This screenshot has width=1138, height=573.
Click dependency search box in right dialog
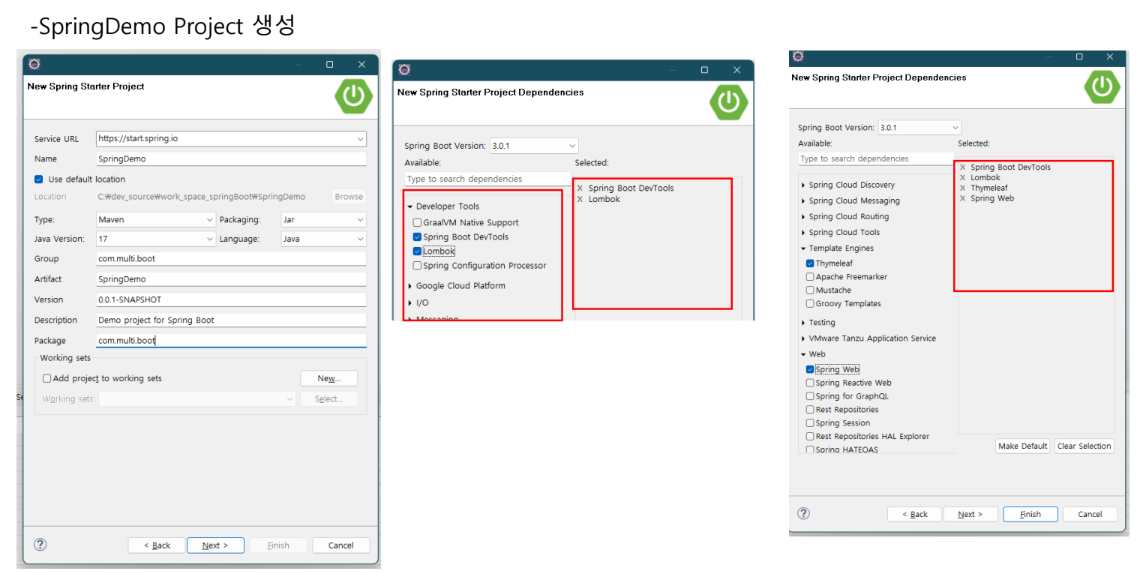[876, 158]
